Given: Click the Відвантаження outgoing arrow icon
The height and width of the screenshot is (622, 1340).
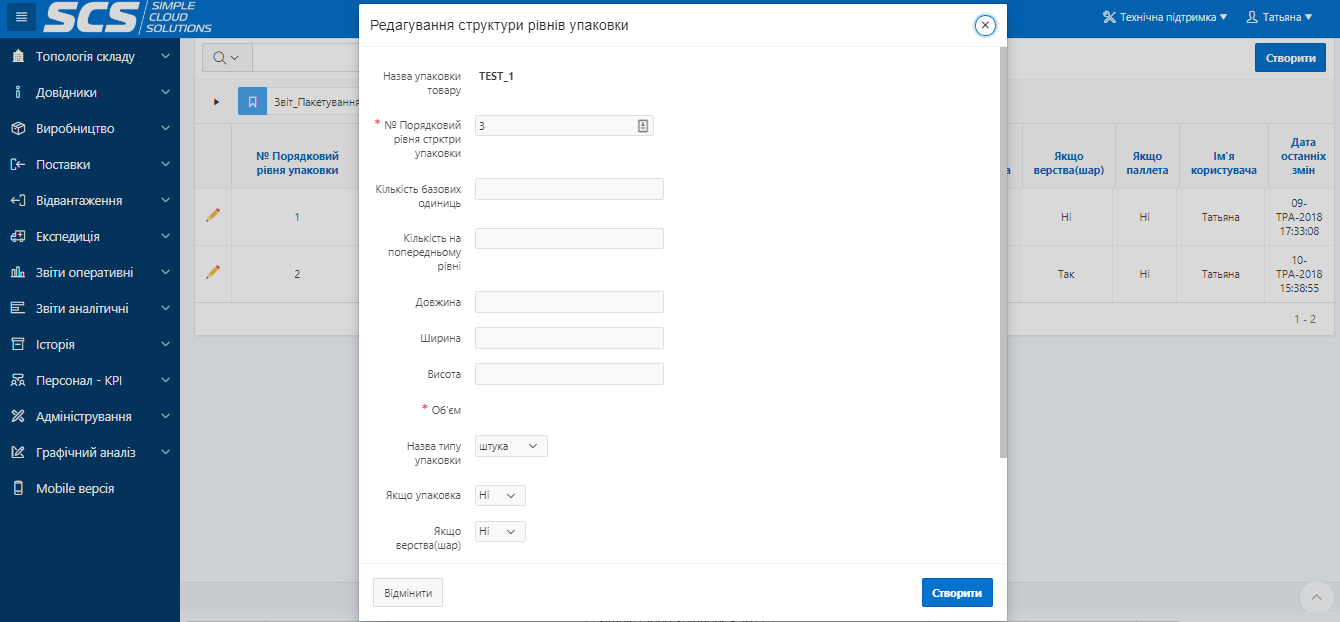Looking at the screenshot, I should pyautogui.click(x=18, y=201).
